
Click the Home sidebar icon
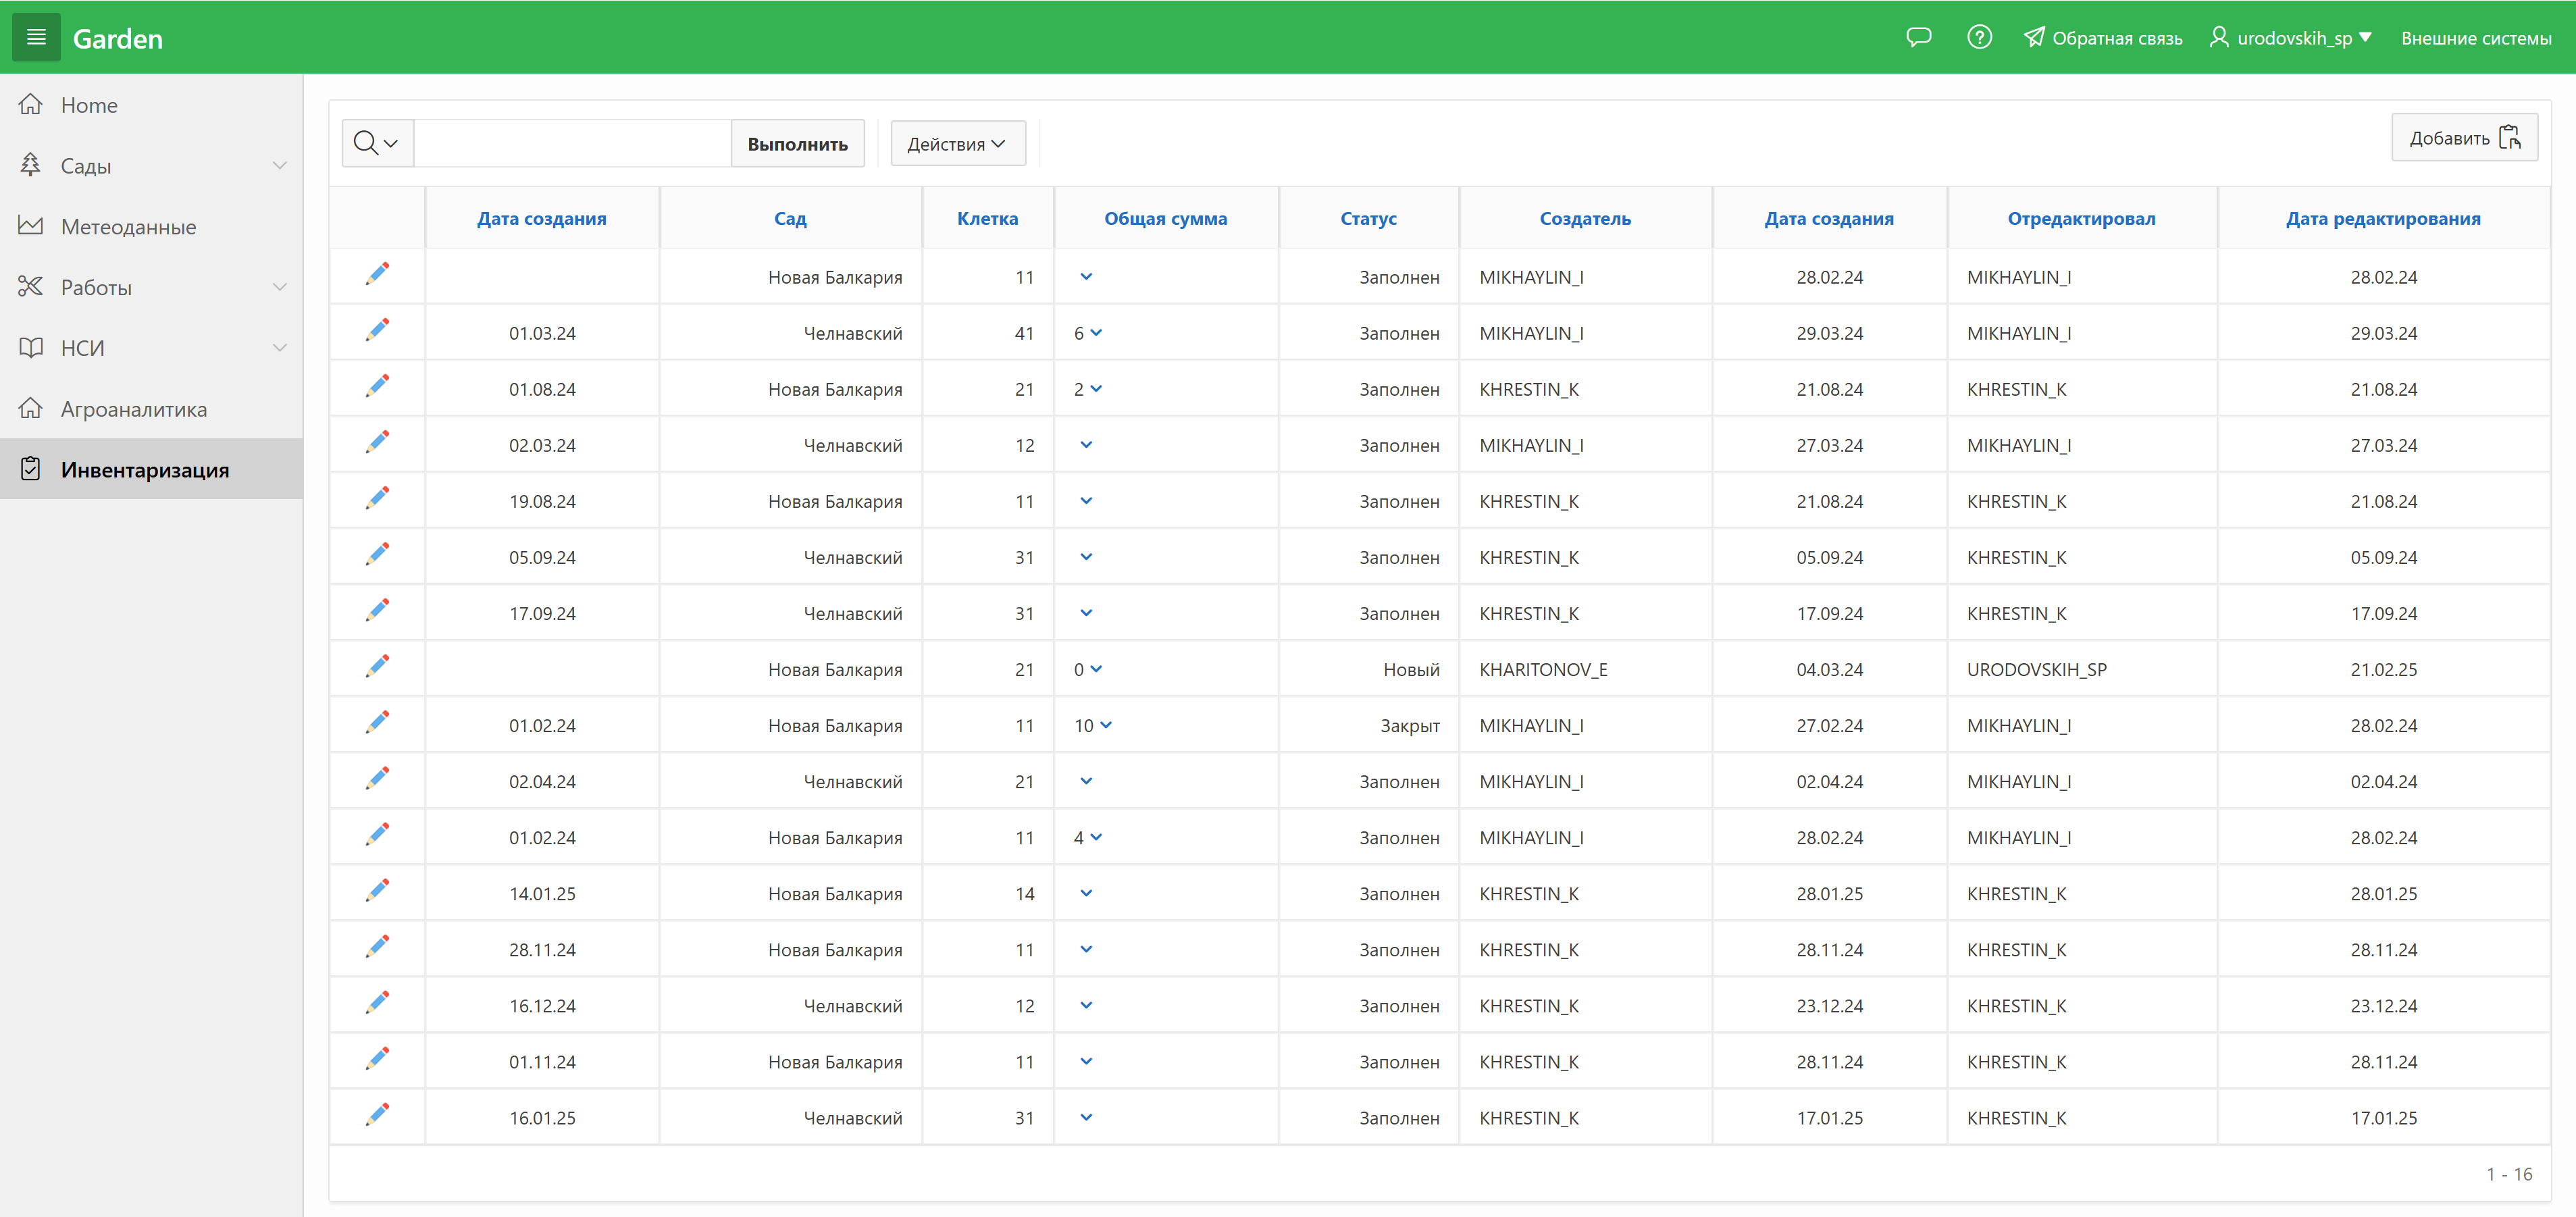click(x=31, y=105)
